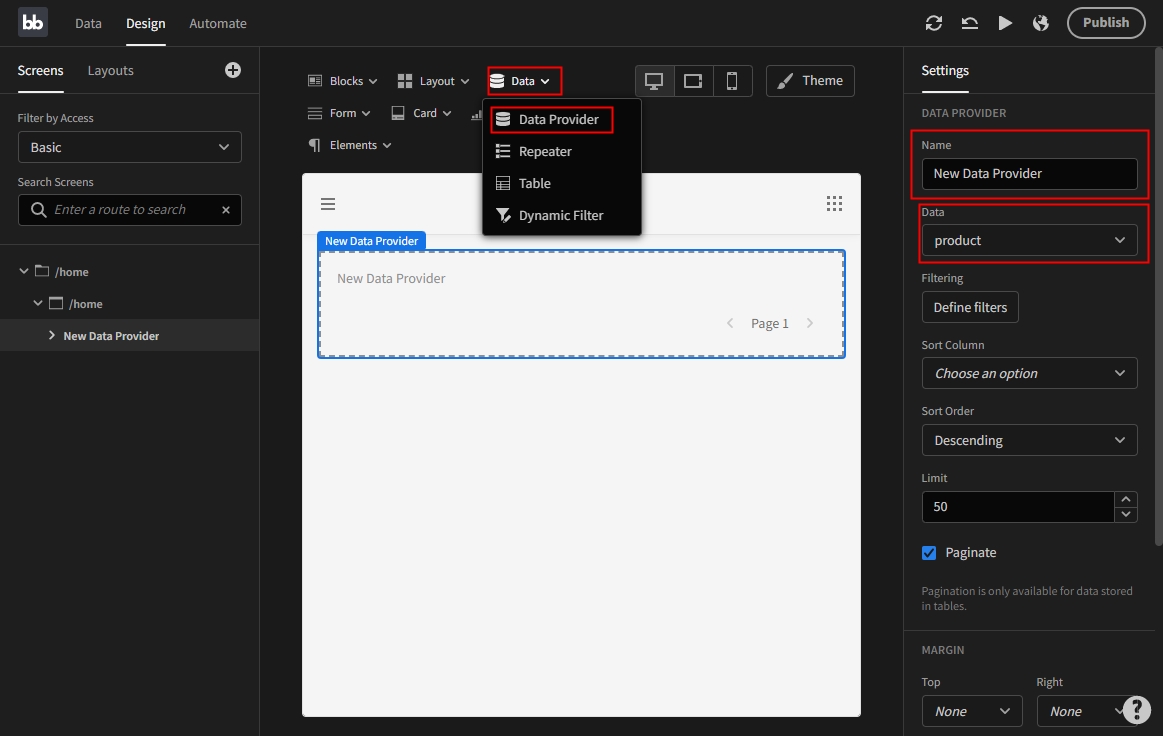Viewport: 1163px width, 736px height.
Task: Open the Sort Order dropdown
Action: 1029,440
